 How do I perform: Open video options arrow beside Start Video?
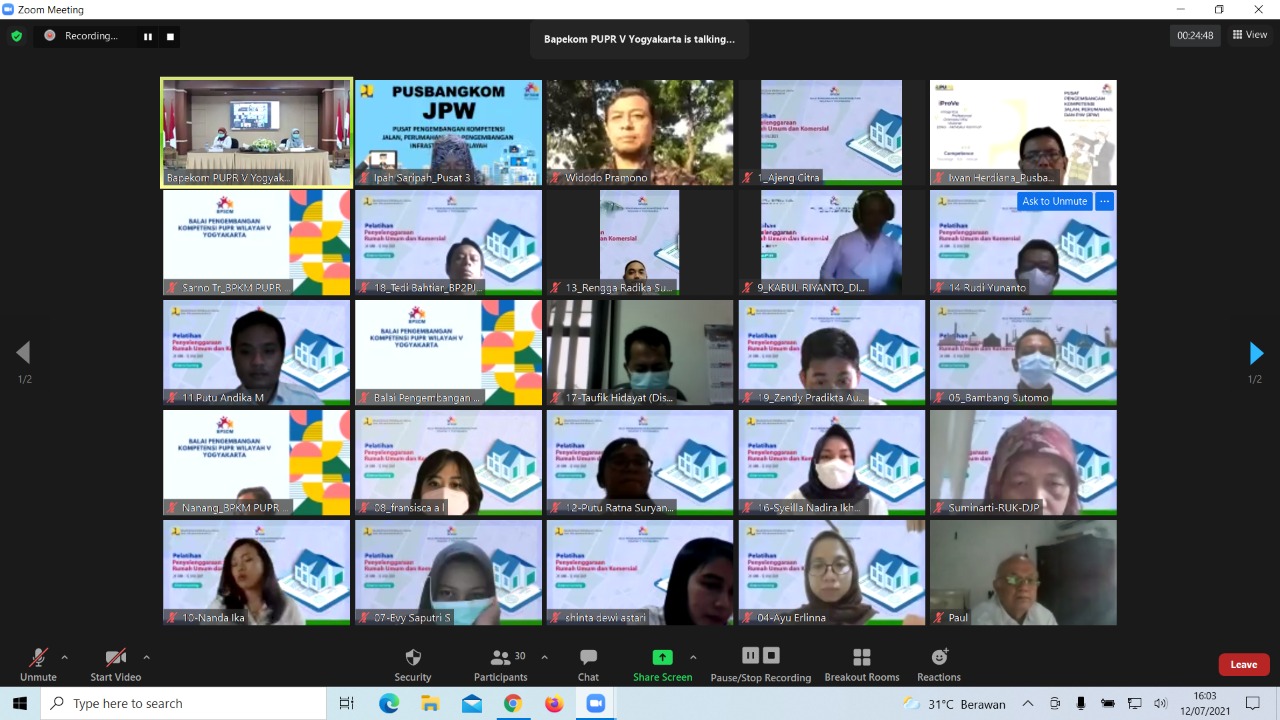(146, 657)
